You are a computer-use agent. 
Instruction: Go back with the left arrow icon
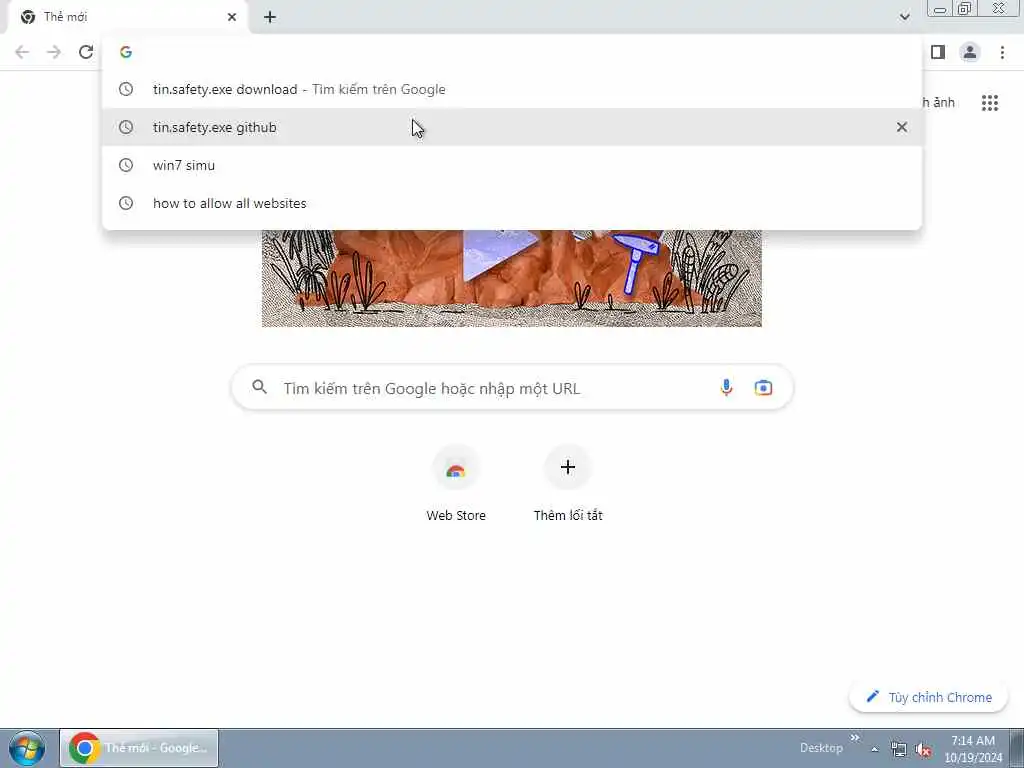coord(22,52)
